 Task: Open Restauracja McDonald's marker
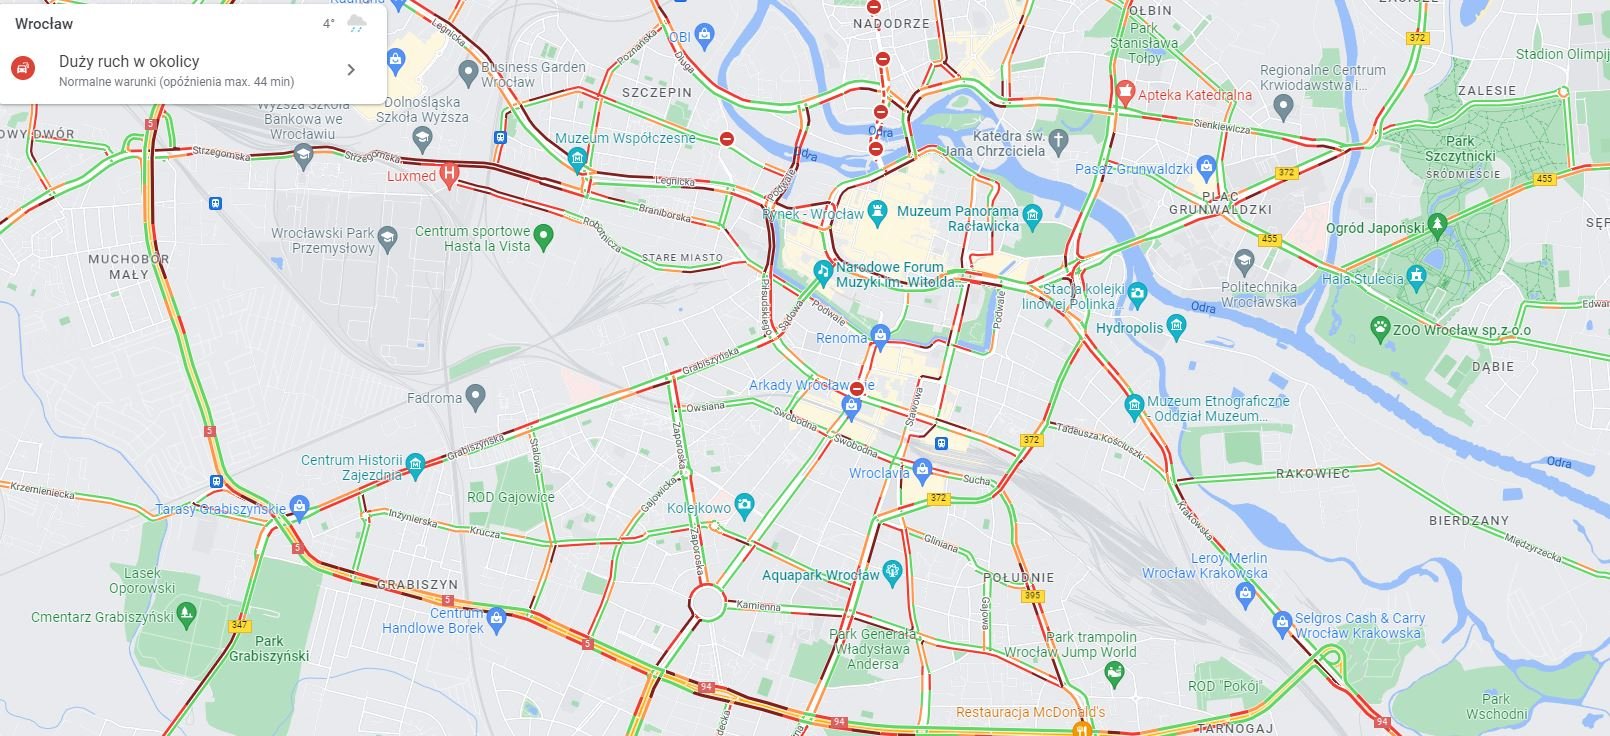(x=1081, y=728)
